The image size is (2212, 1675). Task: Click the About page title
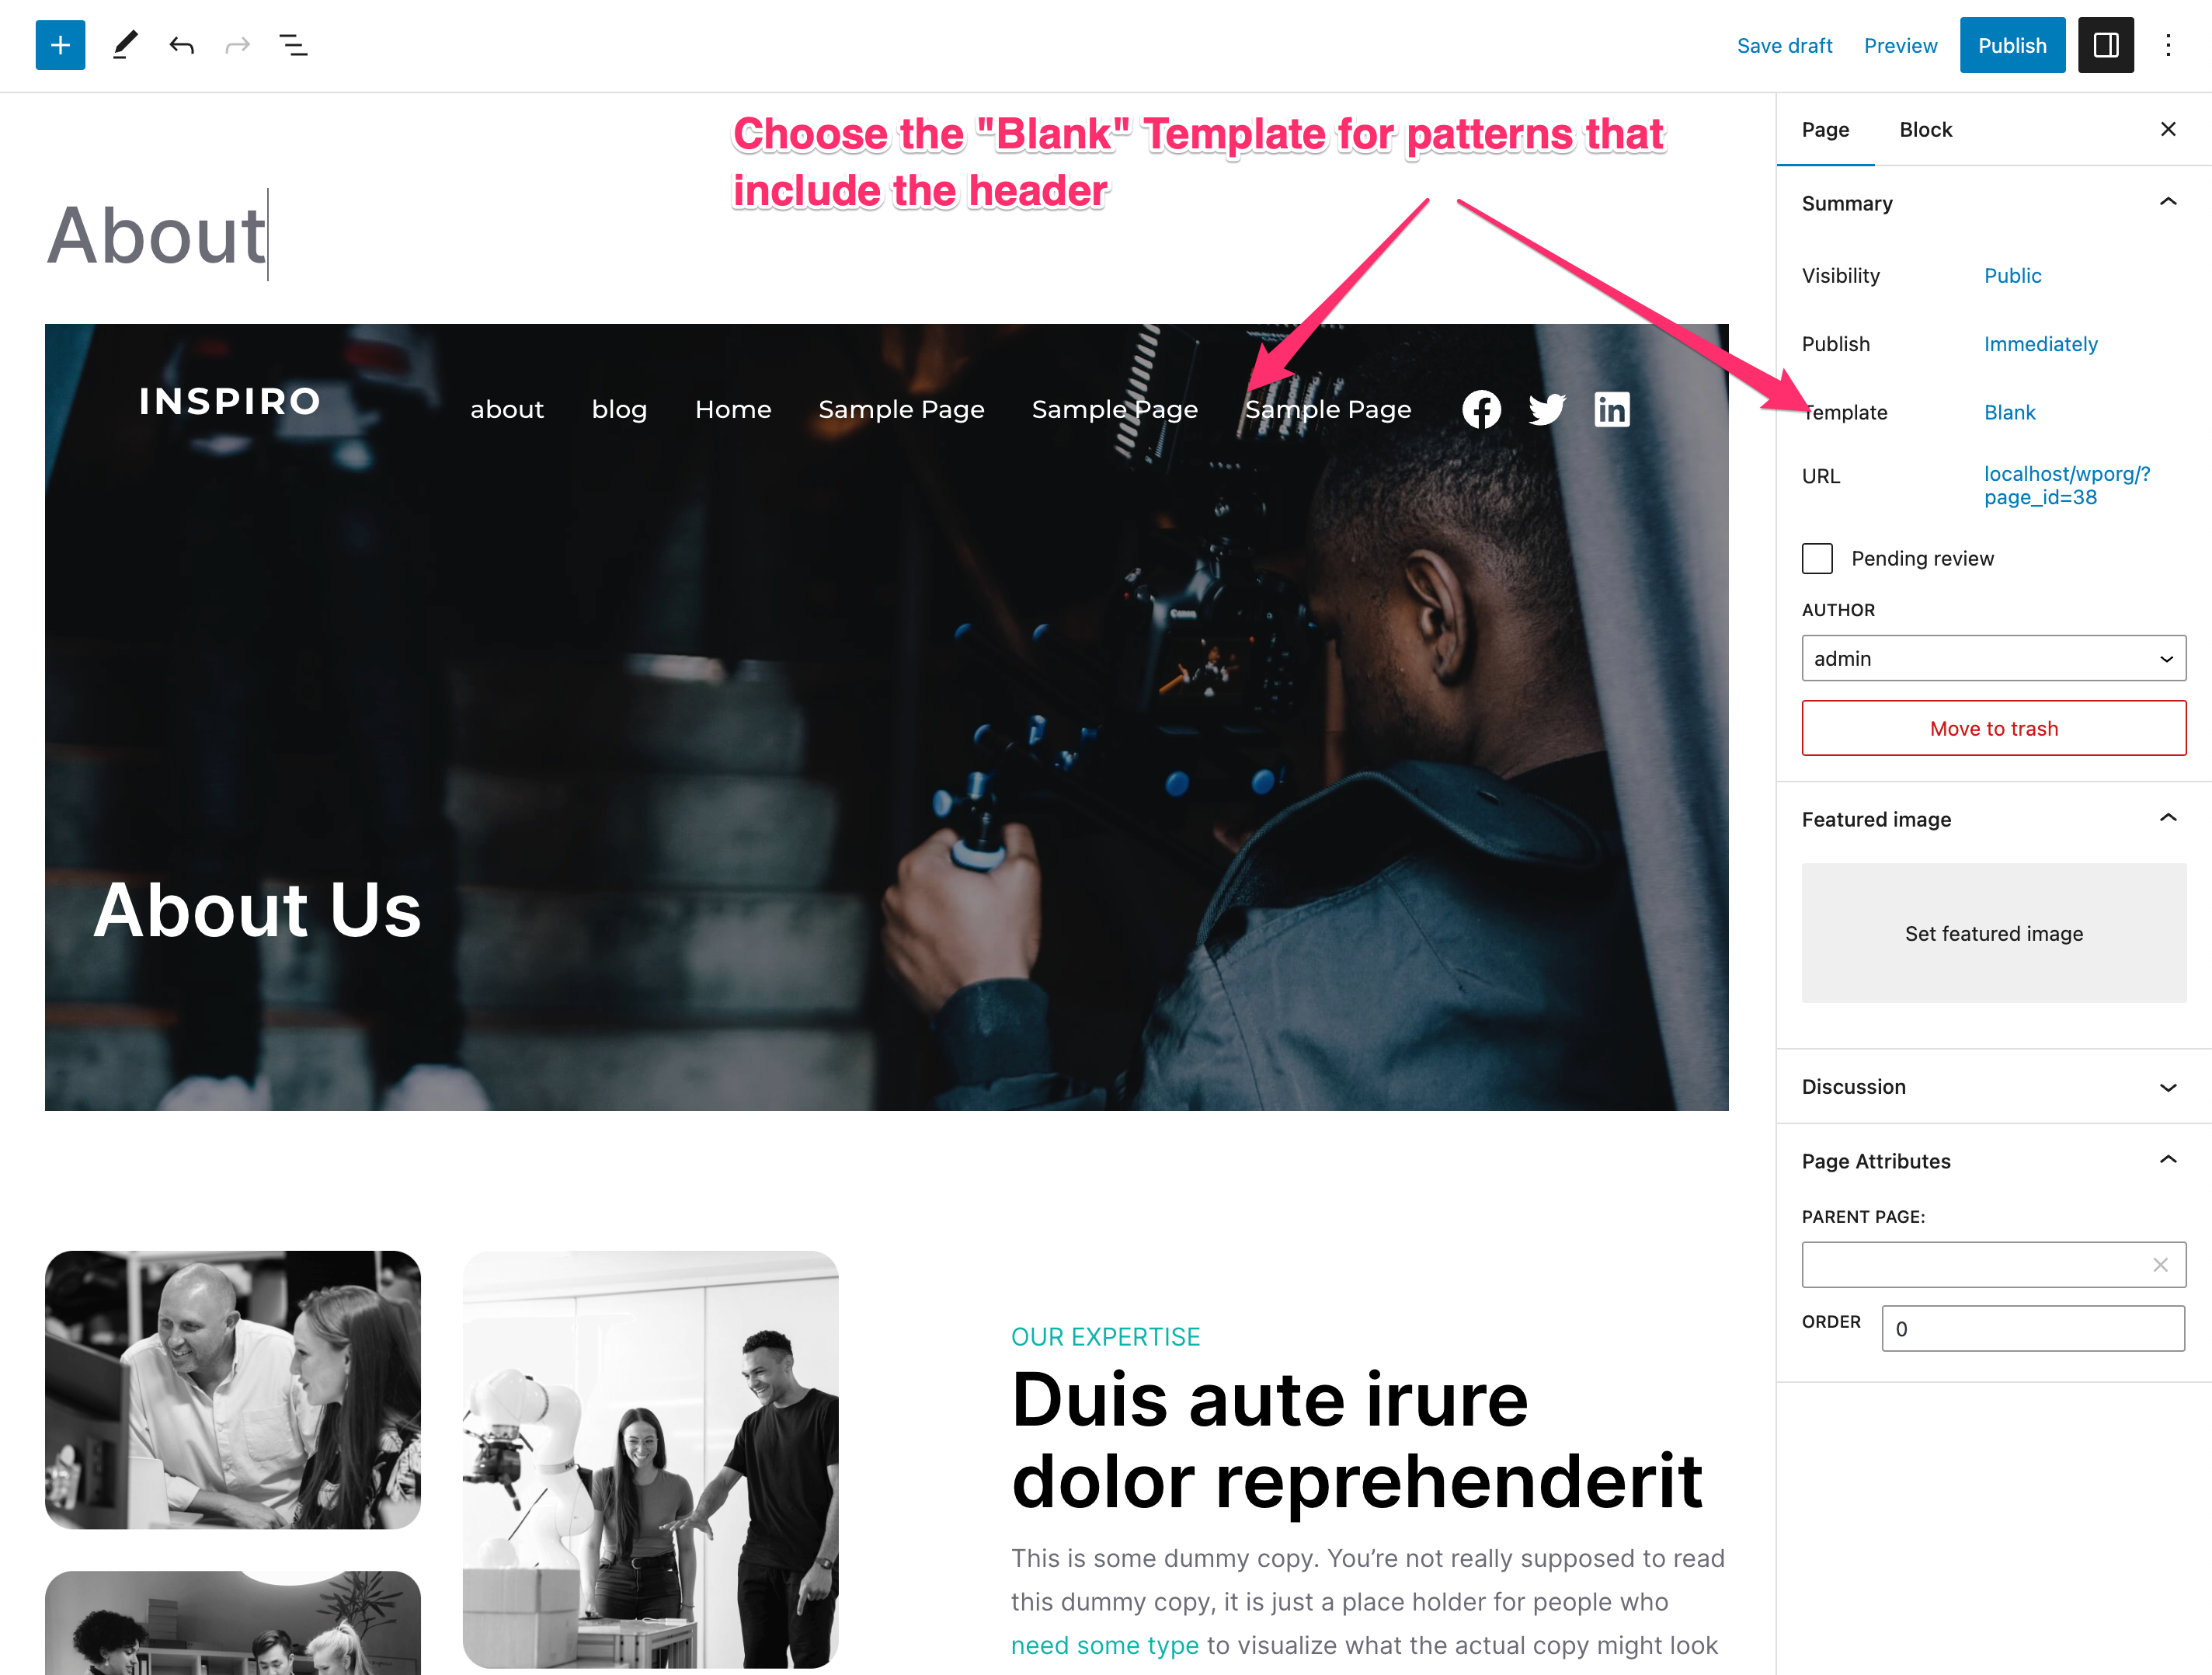point(157,236)
